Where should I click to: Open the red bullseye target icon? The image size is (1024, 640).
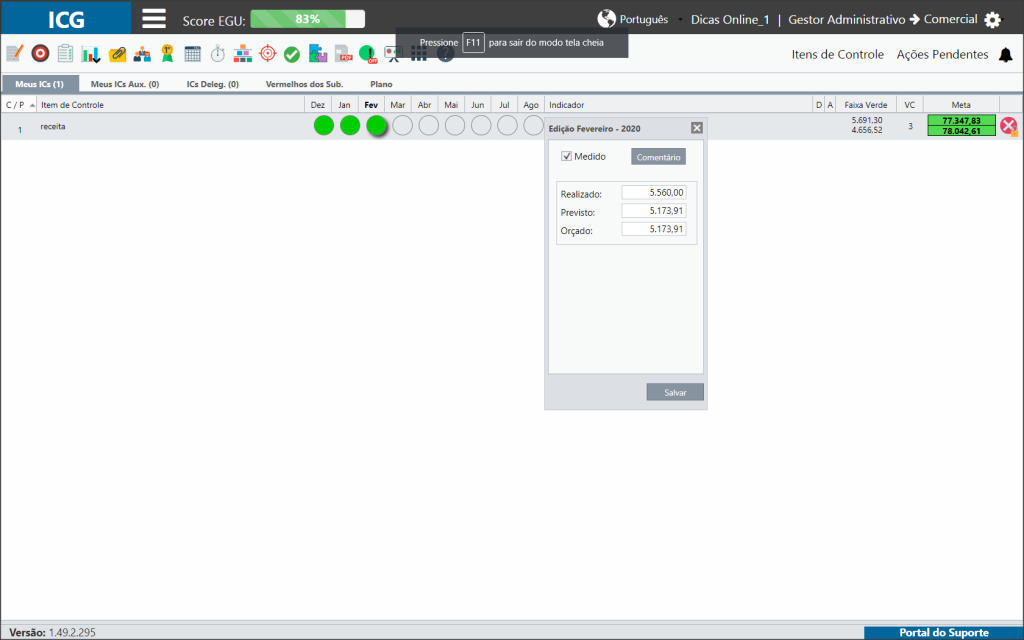pos(40,54)
